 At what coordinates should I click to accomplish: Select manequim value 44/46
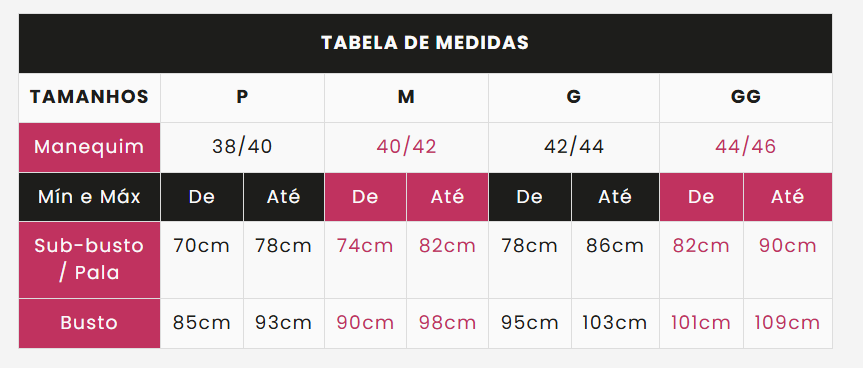[746, 147]
